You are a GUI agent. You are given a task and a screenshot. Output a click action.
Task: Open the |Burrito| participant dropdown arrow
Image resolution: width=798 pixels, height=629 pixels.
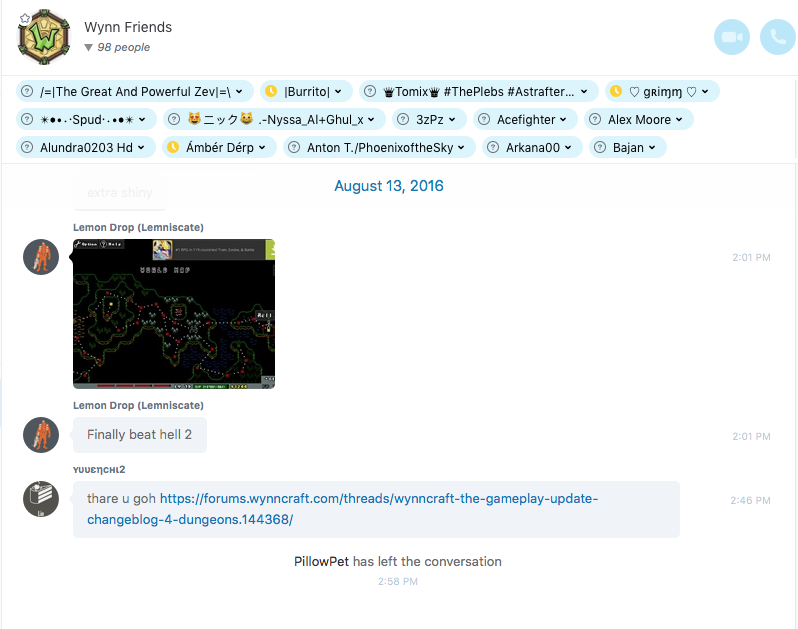point(338,92)
